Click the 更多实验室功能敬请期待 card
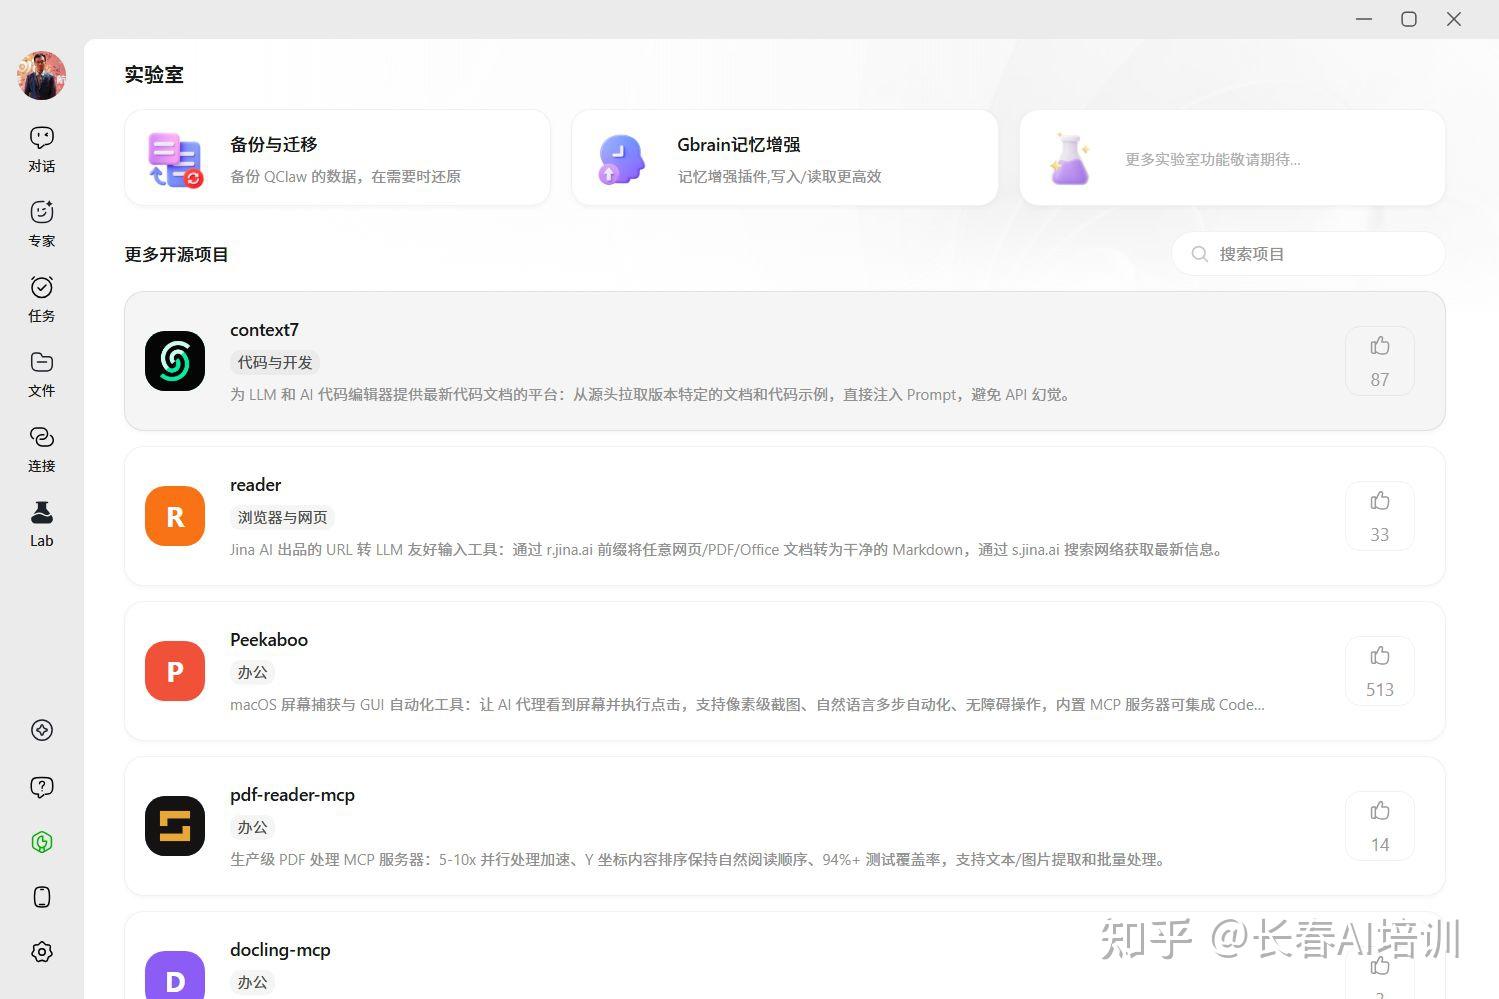The width and height of the screenshot is (1499, 999). click(1232, 158)
